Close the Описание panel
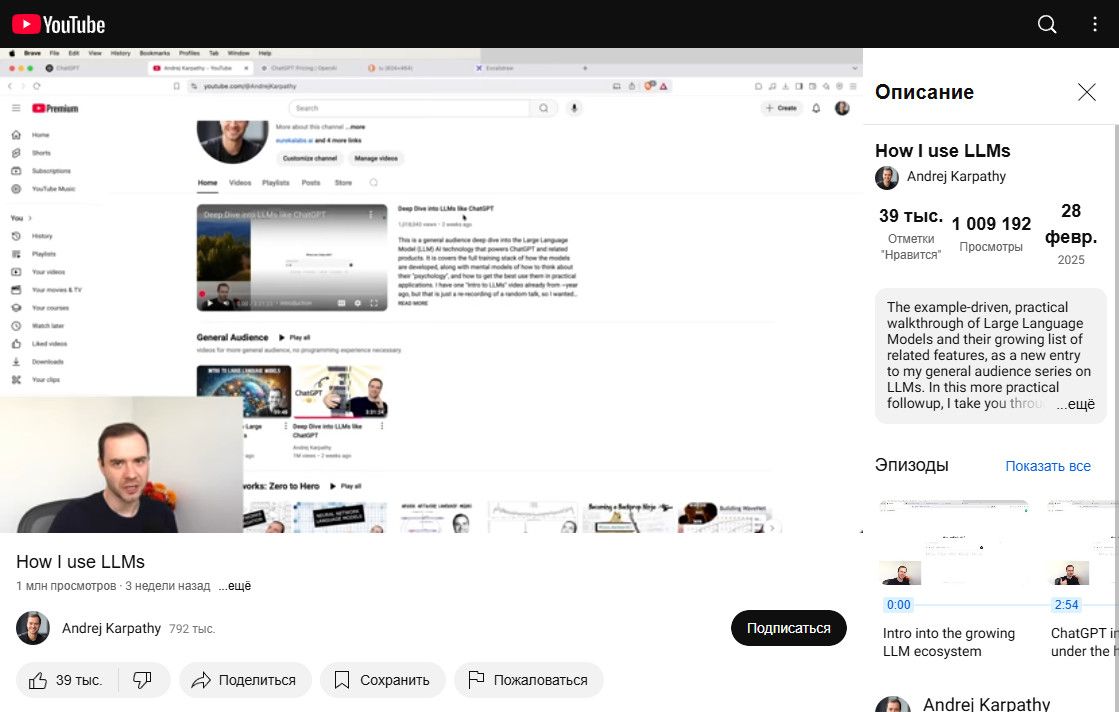This screenshot has width=1119, height=712. [1086, 92]
